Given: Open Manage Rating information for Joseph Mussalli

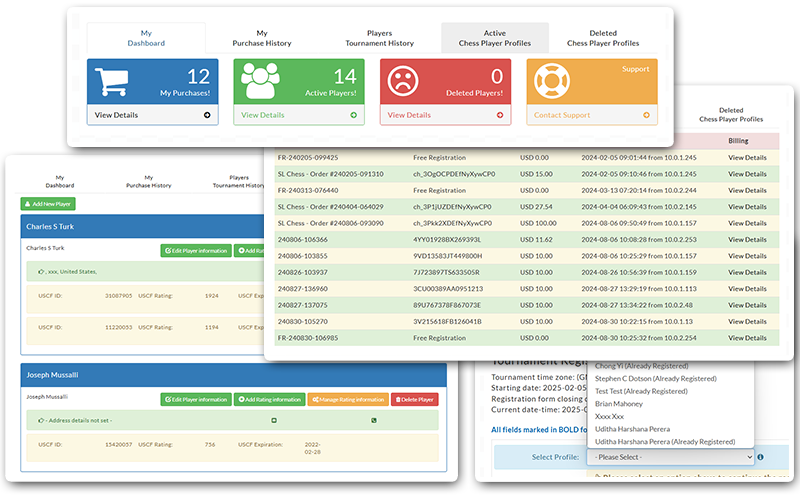Looking at the screenshot, I should 347,399.
